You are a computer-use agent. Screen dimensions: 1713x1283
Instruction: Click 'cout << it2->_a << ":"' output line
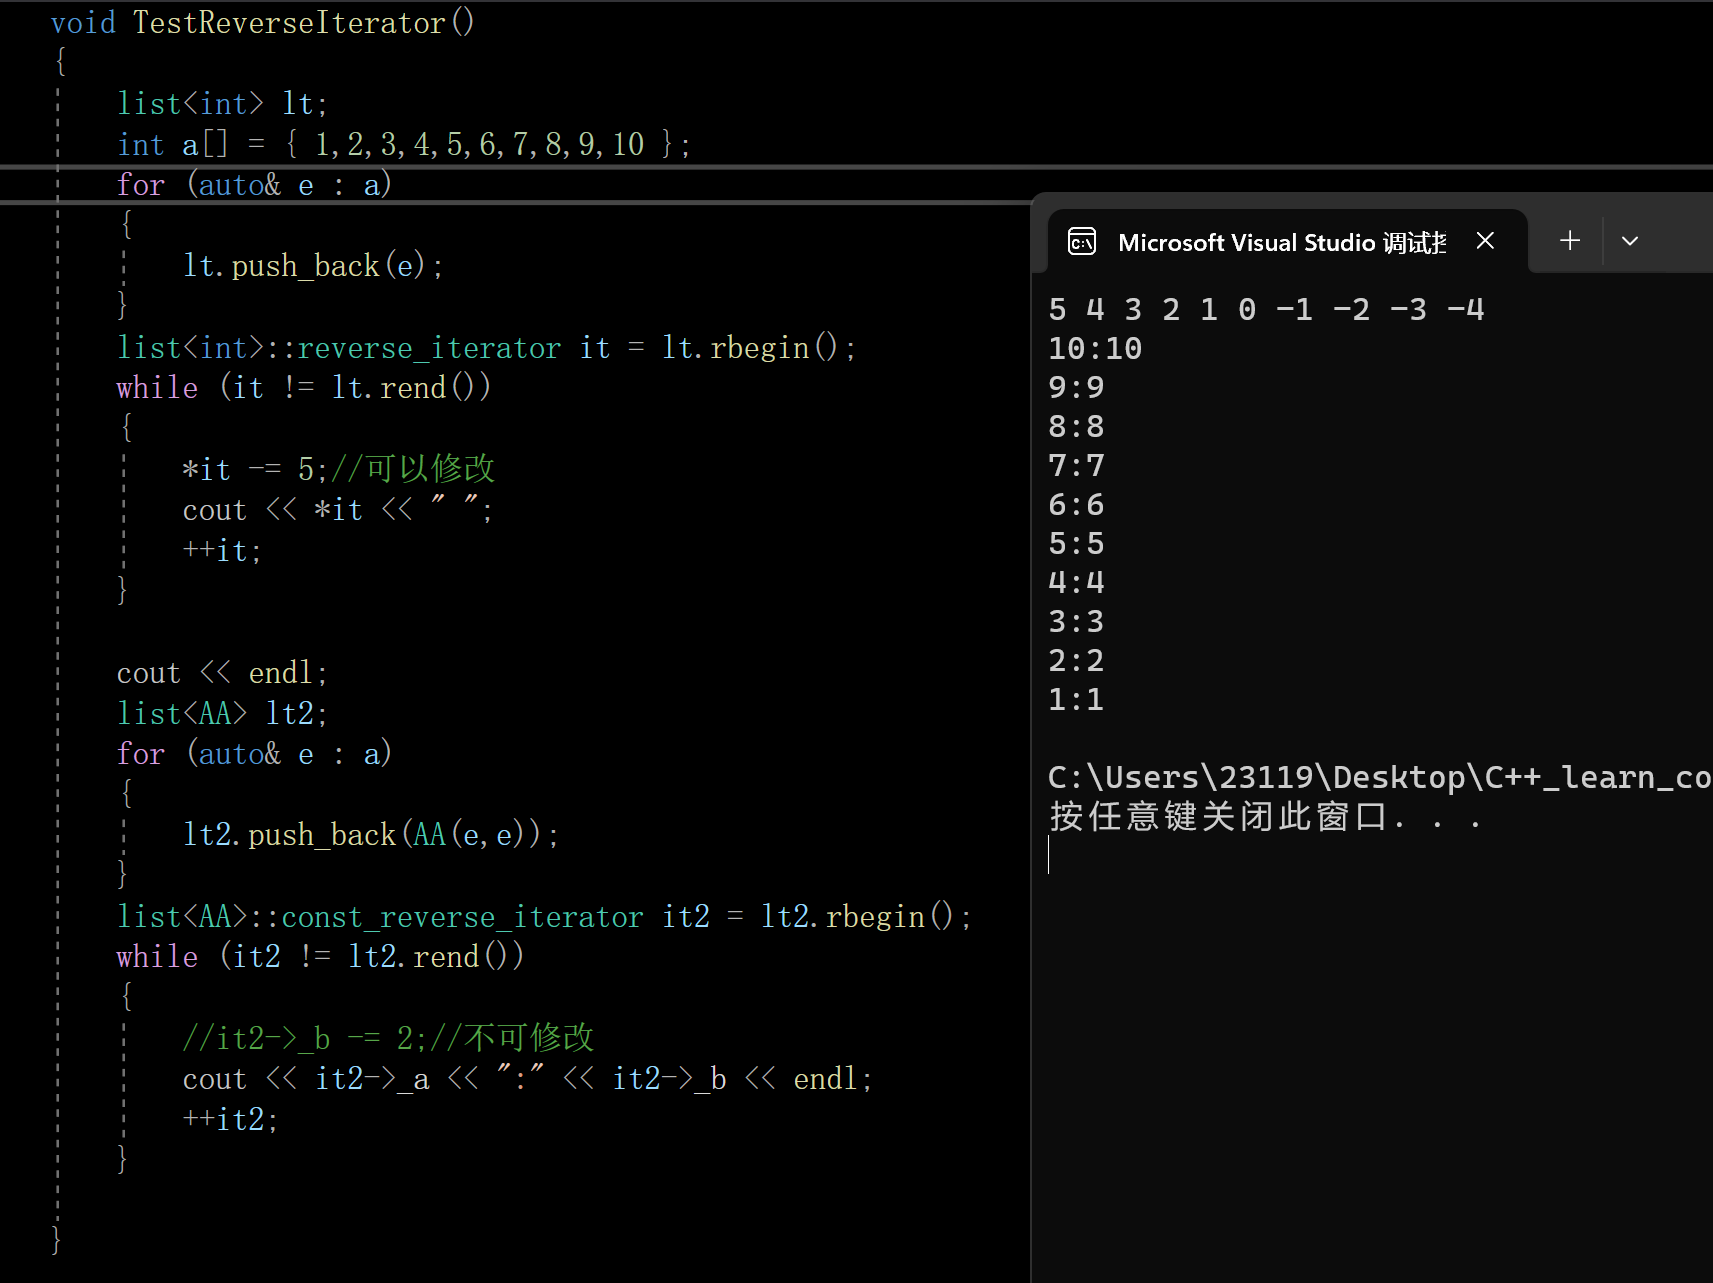tap(528, 1079)
